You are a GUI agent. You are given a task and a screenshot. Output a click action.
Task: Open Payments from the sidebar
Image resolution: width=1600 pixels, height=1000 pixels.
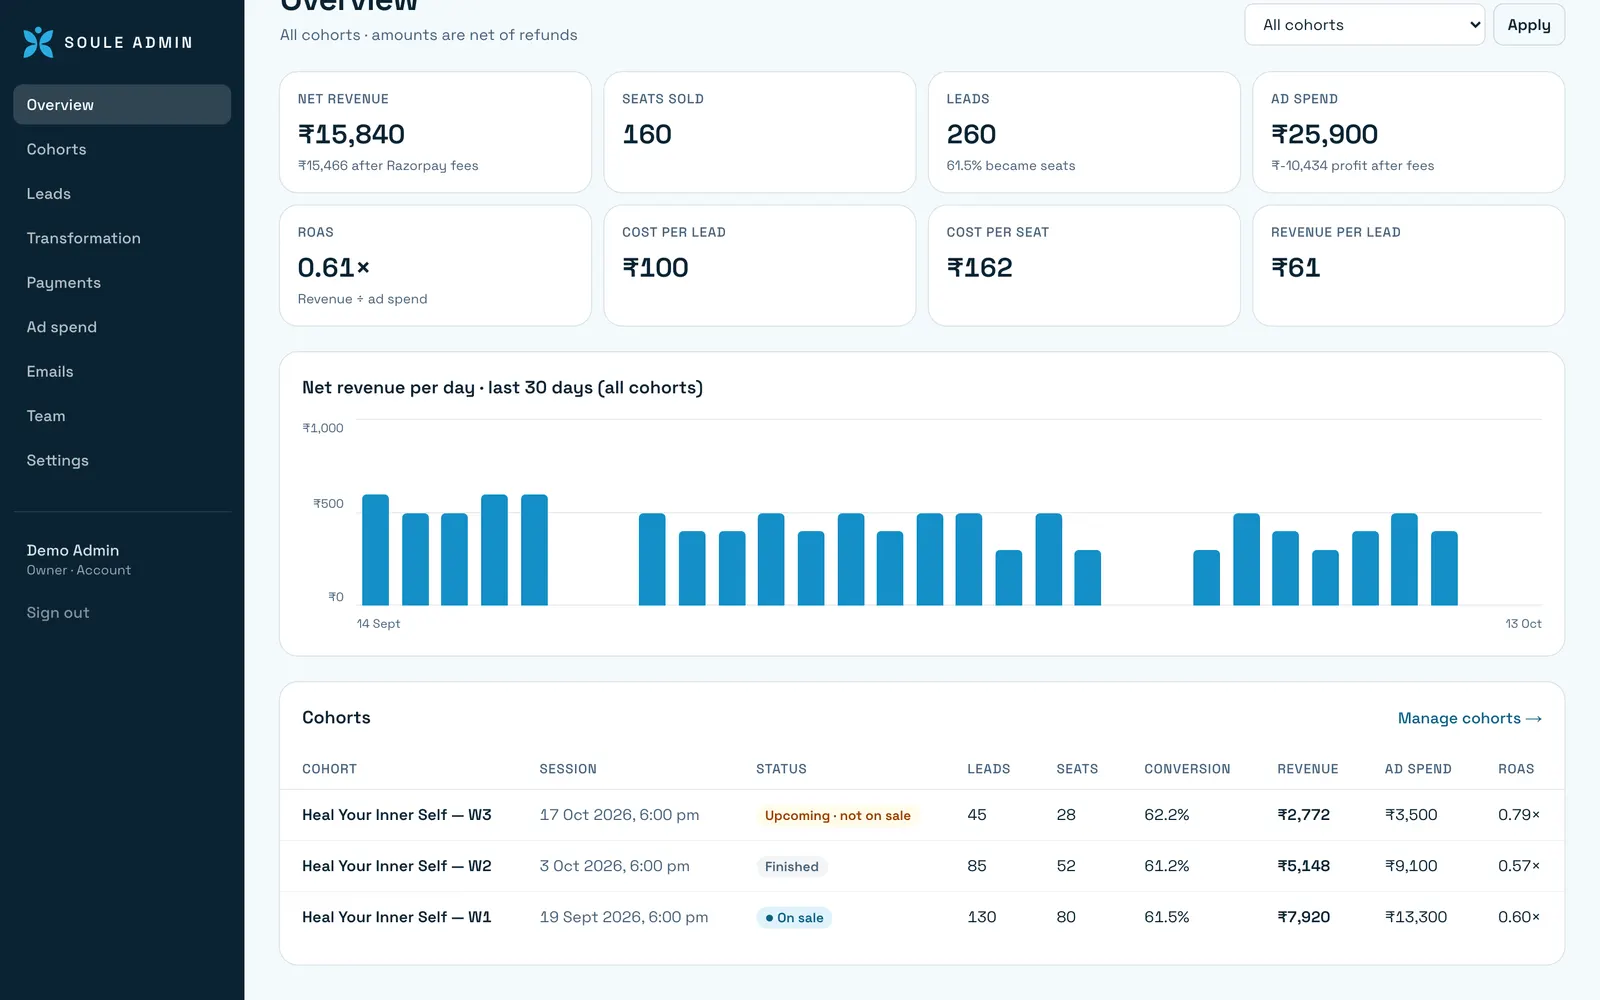pos(122,283)
